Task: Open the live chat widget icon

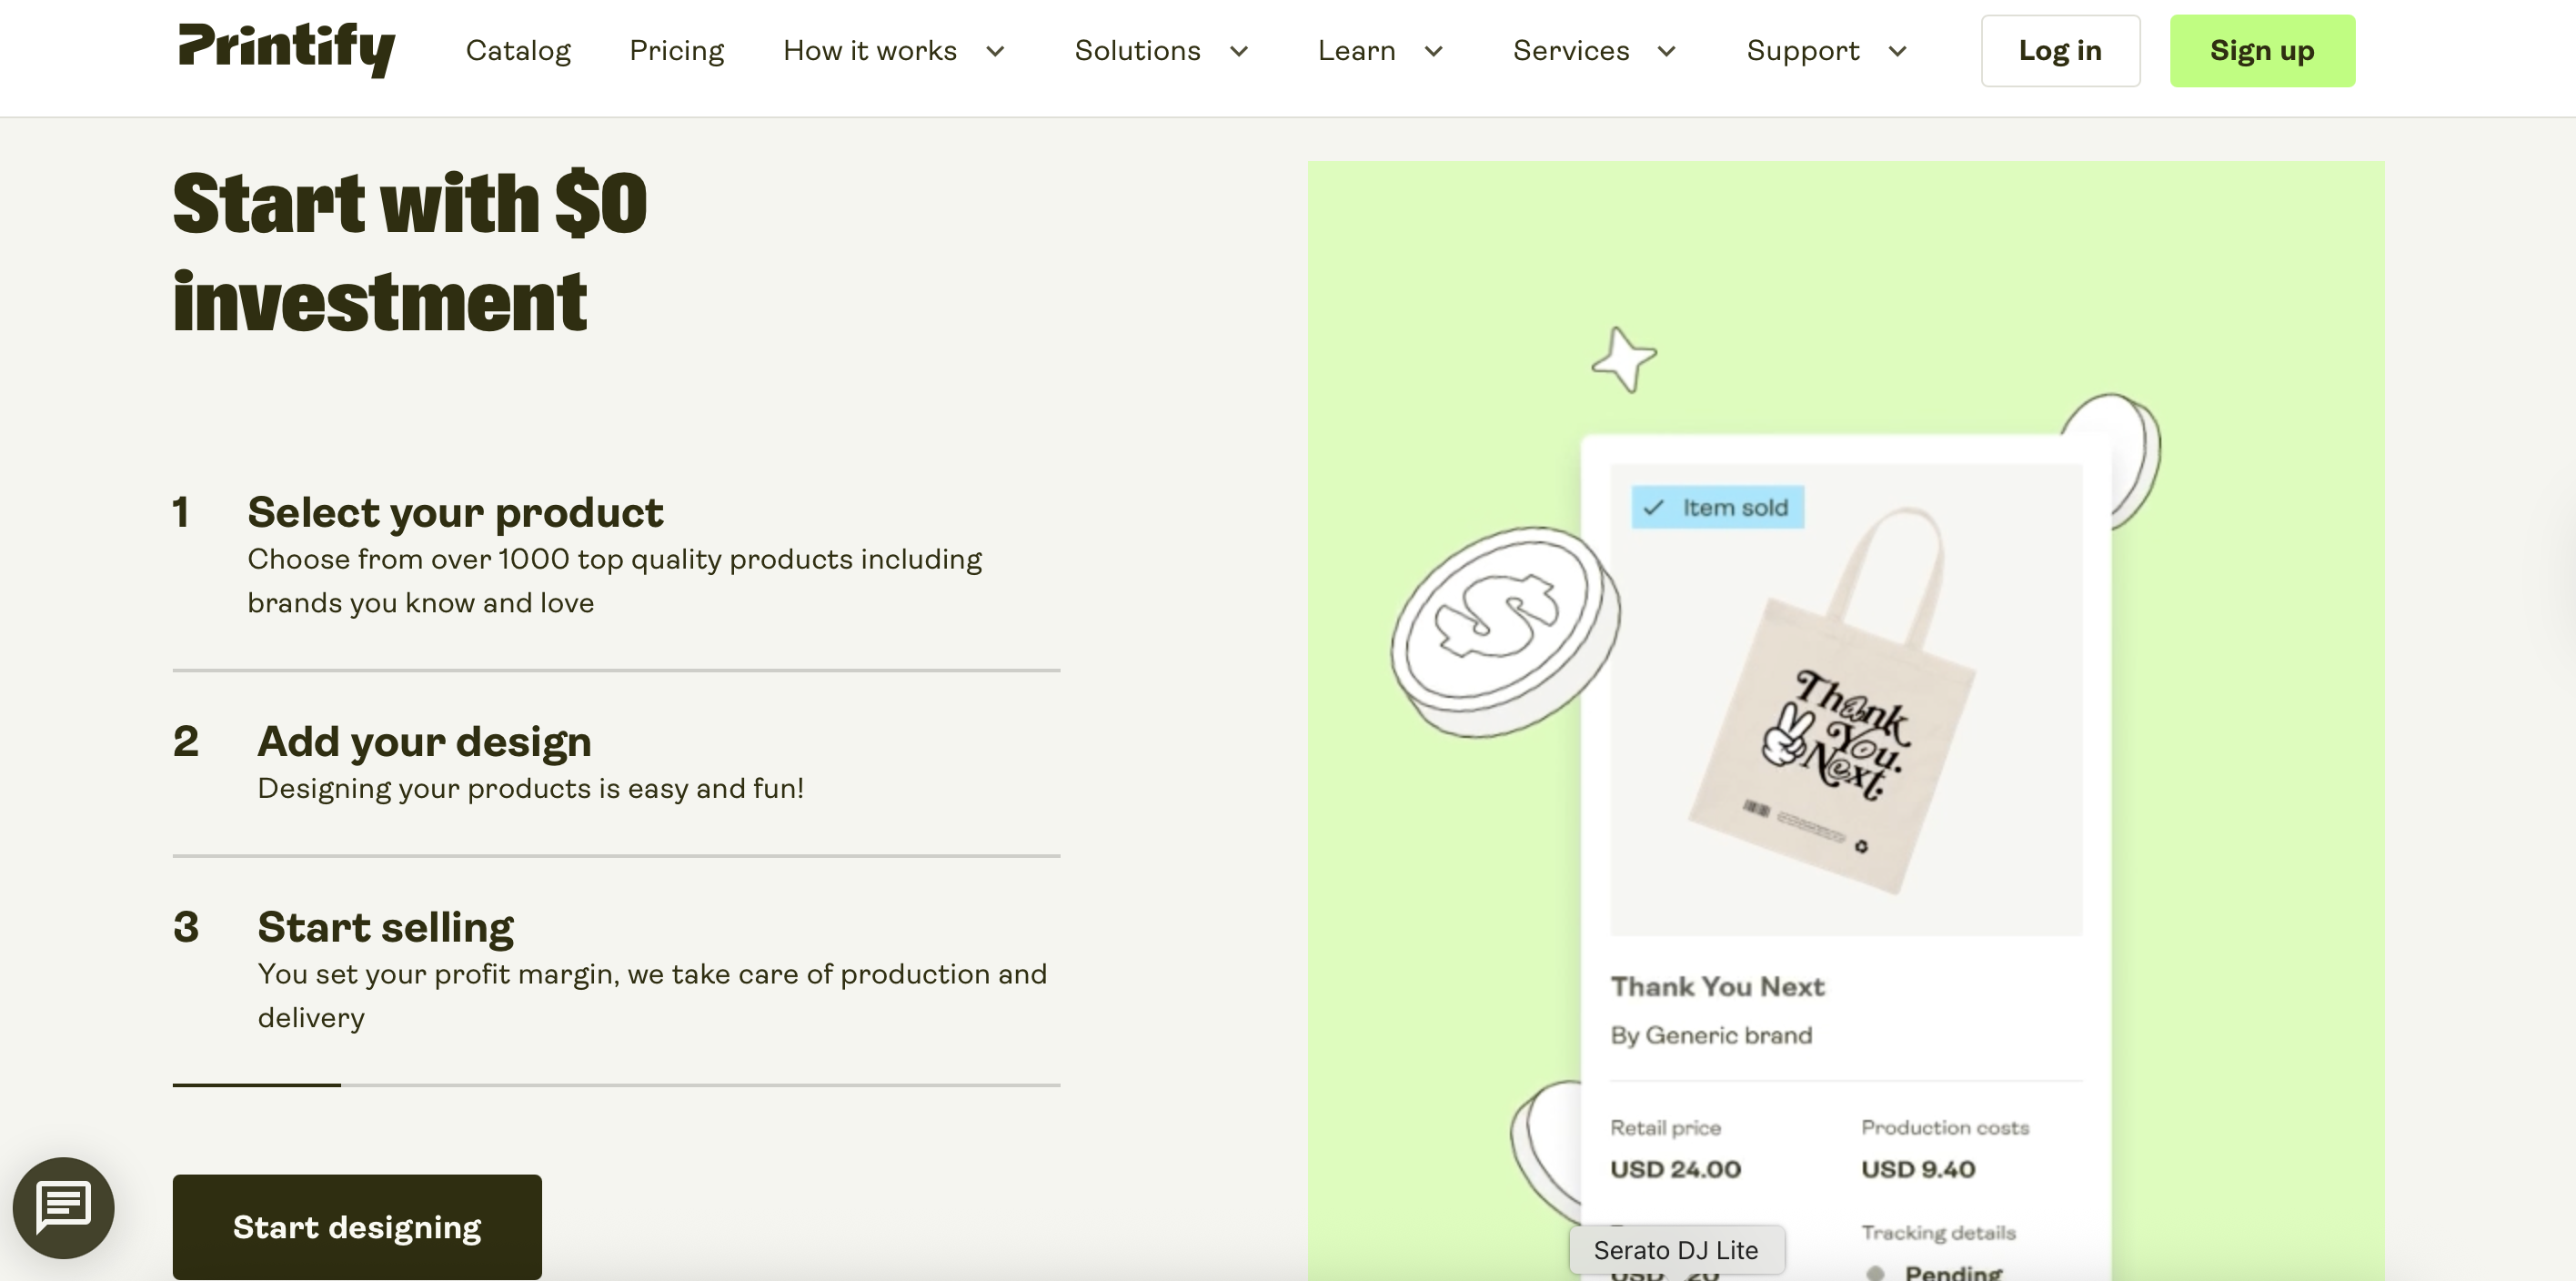Action: (63, 1207)
